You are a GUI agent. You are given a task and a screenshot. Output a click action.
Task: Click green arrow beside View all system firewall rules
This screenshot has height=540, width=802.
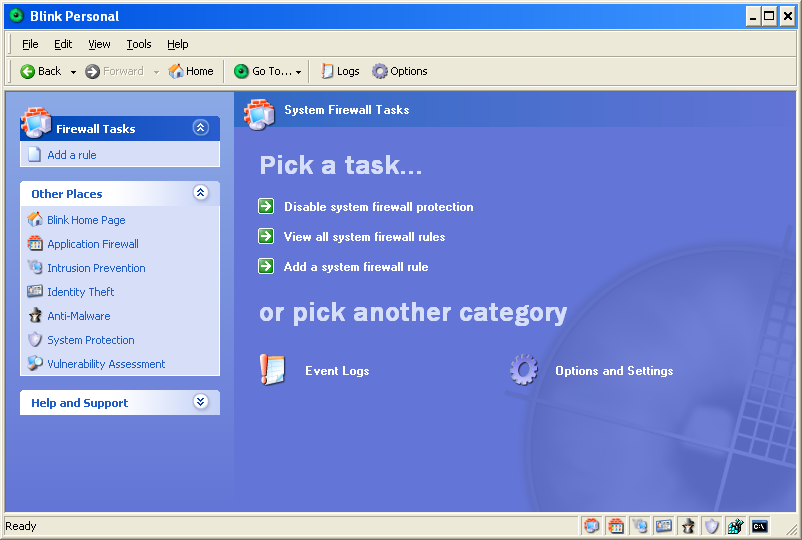(x=266, y=236)
